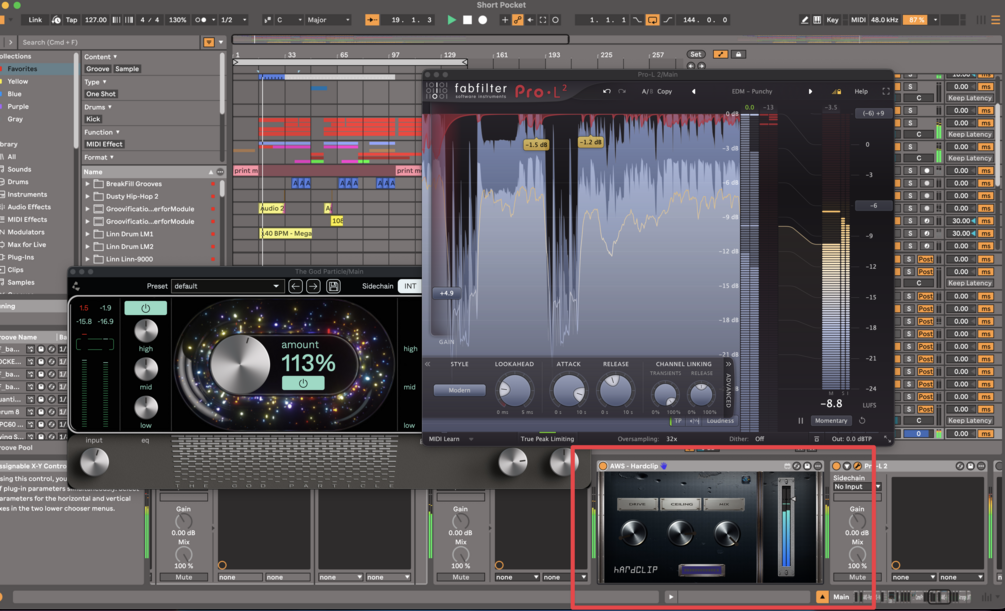Click the Set locator button
Viewport: 1005px width, 611px height.
(695, 54)
